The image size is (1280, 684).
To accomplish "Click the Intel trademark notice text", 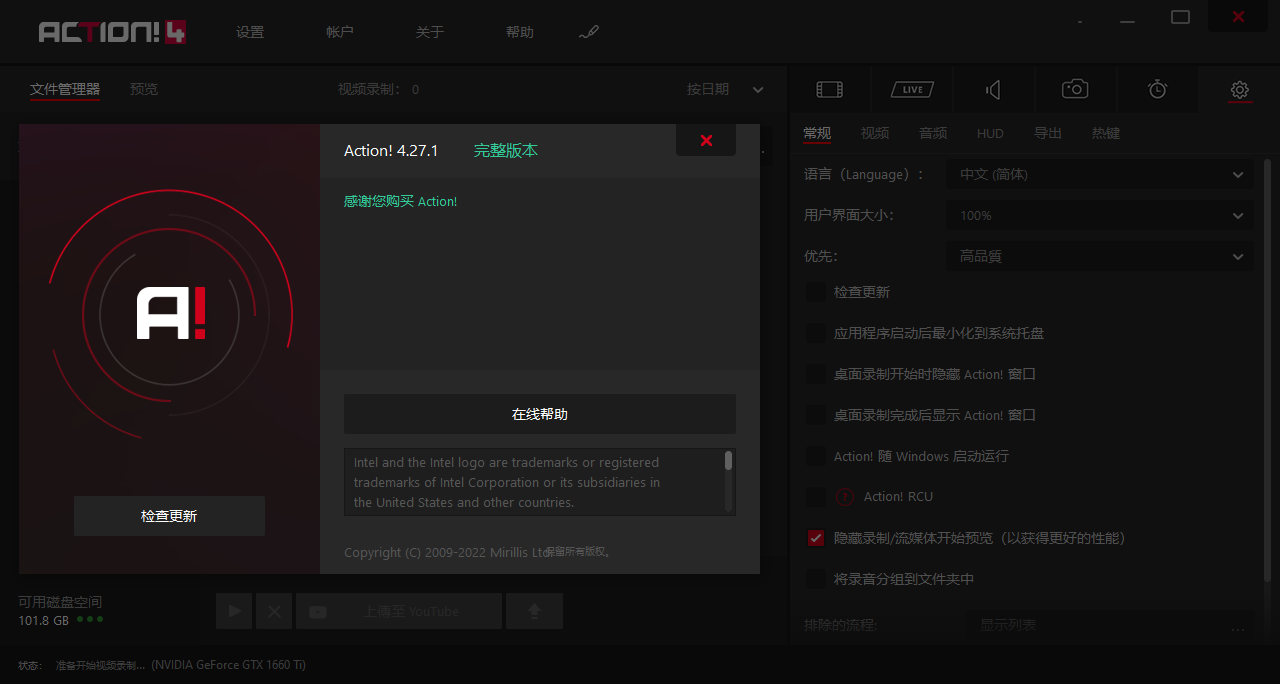I will coord(507,483).
